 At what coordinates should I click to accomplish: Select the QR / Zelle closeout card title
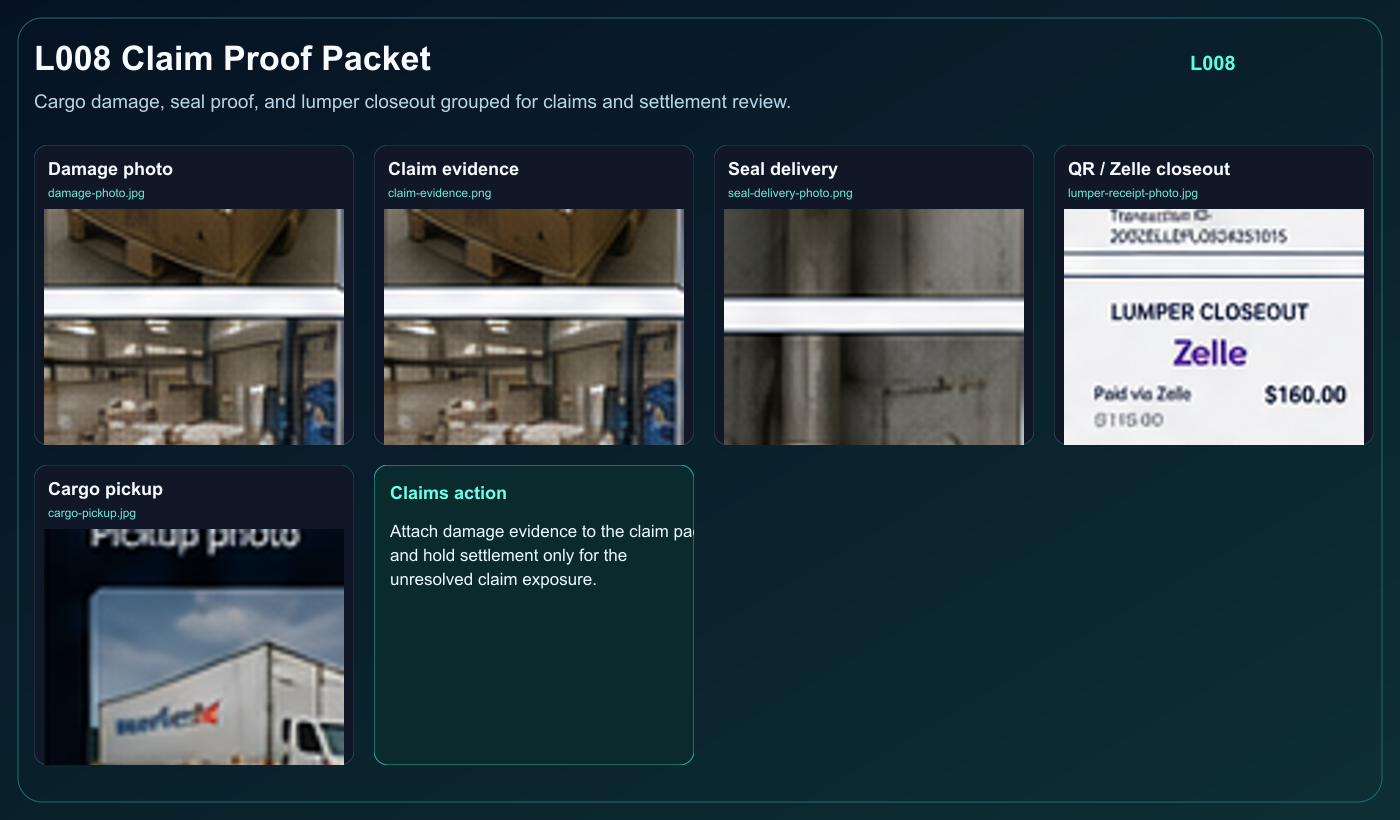click(1149, 169)
